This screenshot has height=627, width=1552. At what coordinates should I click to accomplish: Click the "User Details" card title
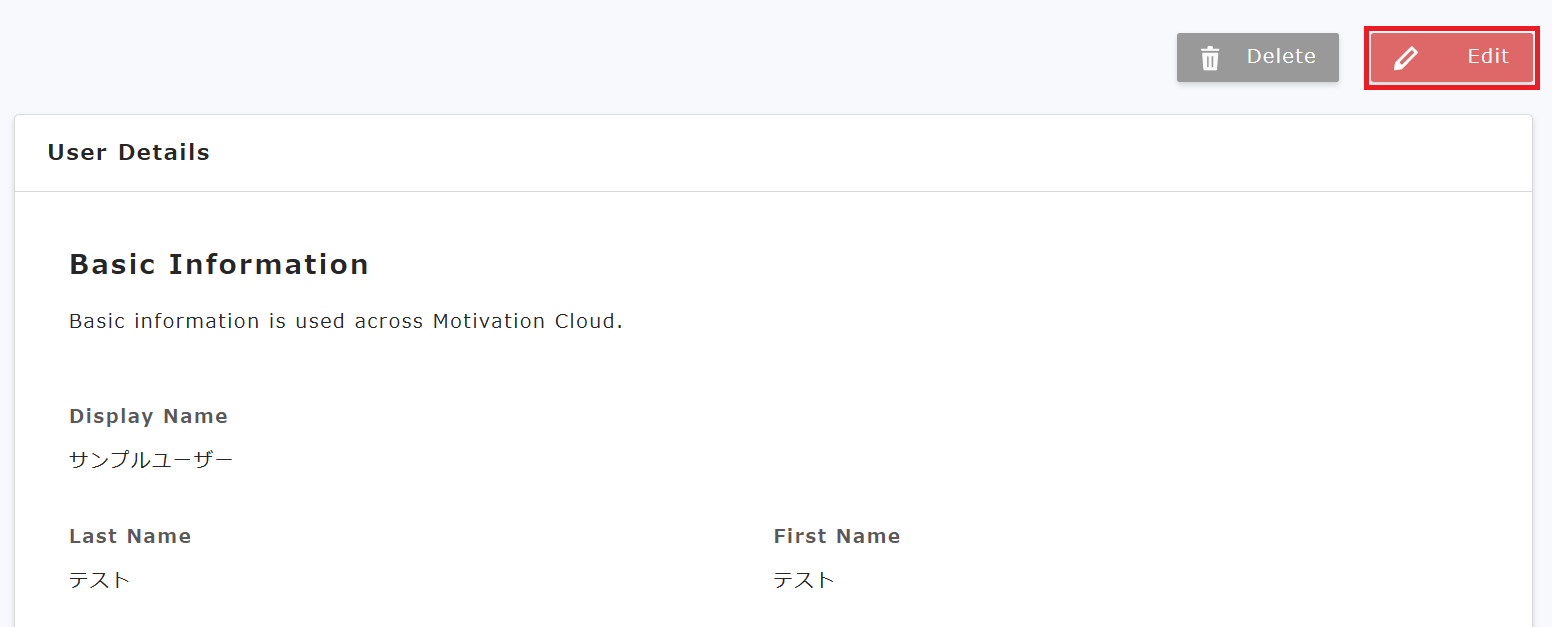(x=129, y=153)
